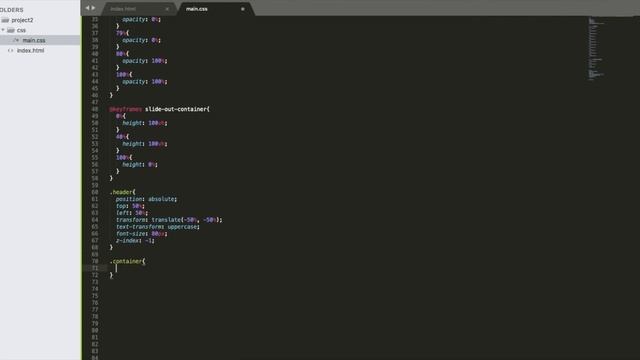Viewport: 640px width, 360px height.
Task: Click the position: absolute; line
Action: 147,199
